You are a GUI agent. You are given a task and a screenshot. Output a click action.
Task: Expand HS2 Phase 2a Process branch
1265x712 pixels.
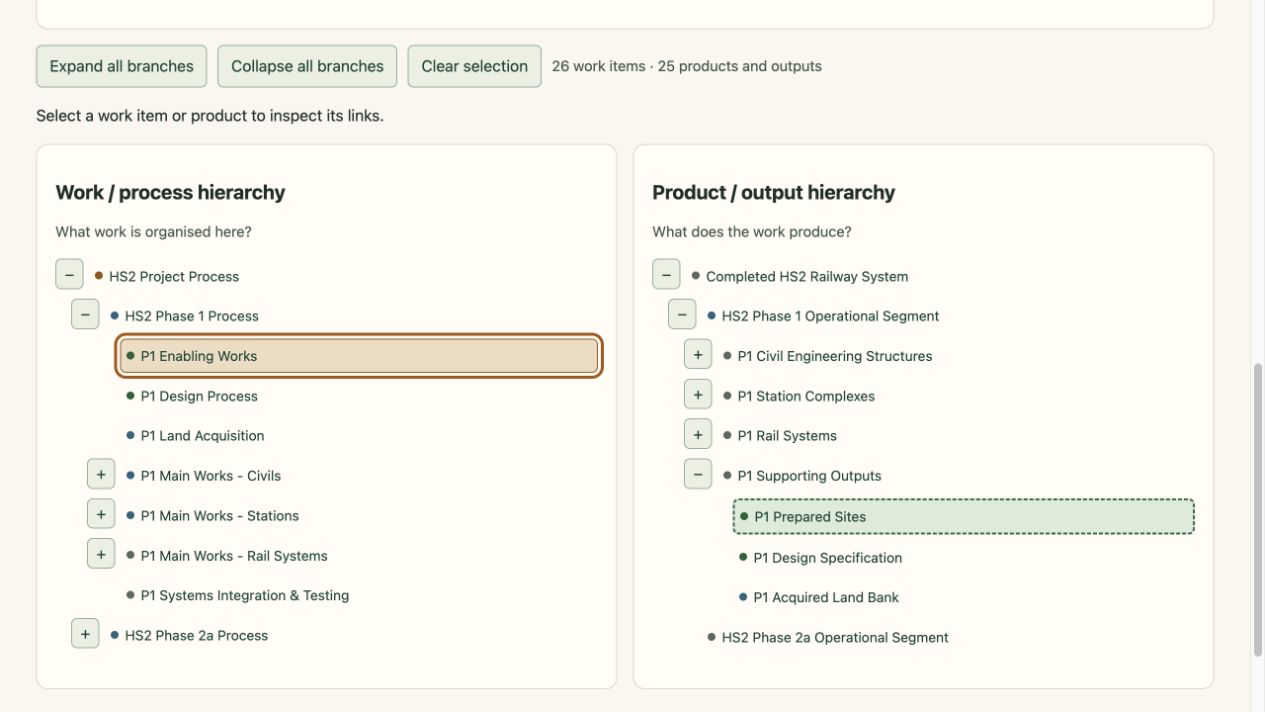85,634
